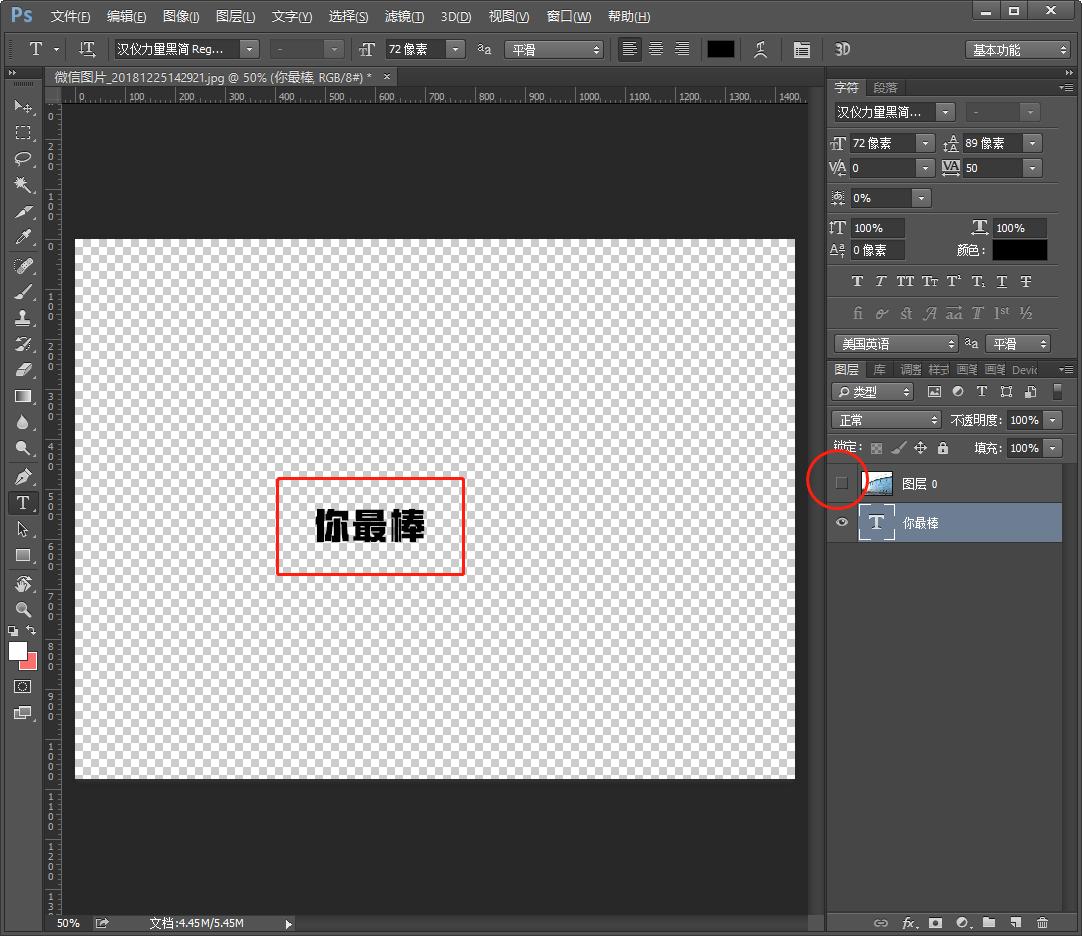Click the trash icon to delete the layer

coord(1042,923)
